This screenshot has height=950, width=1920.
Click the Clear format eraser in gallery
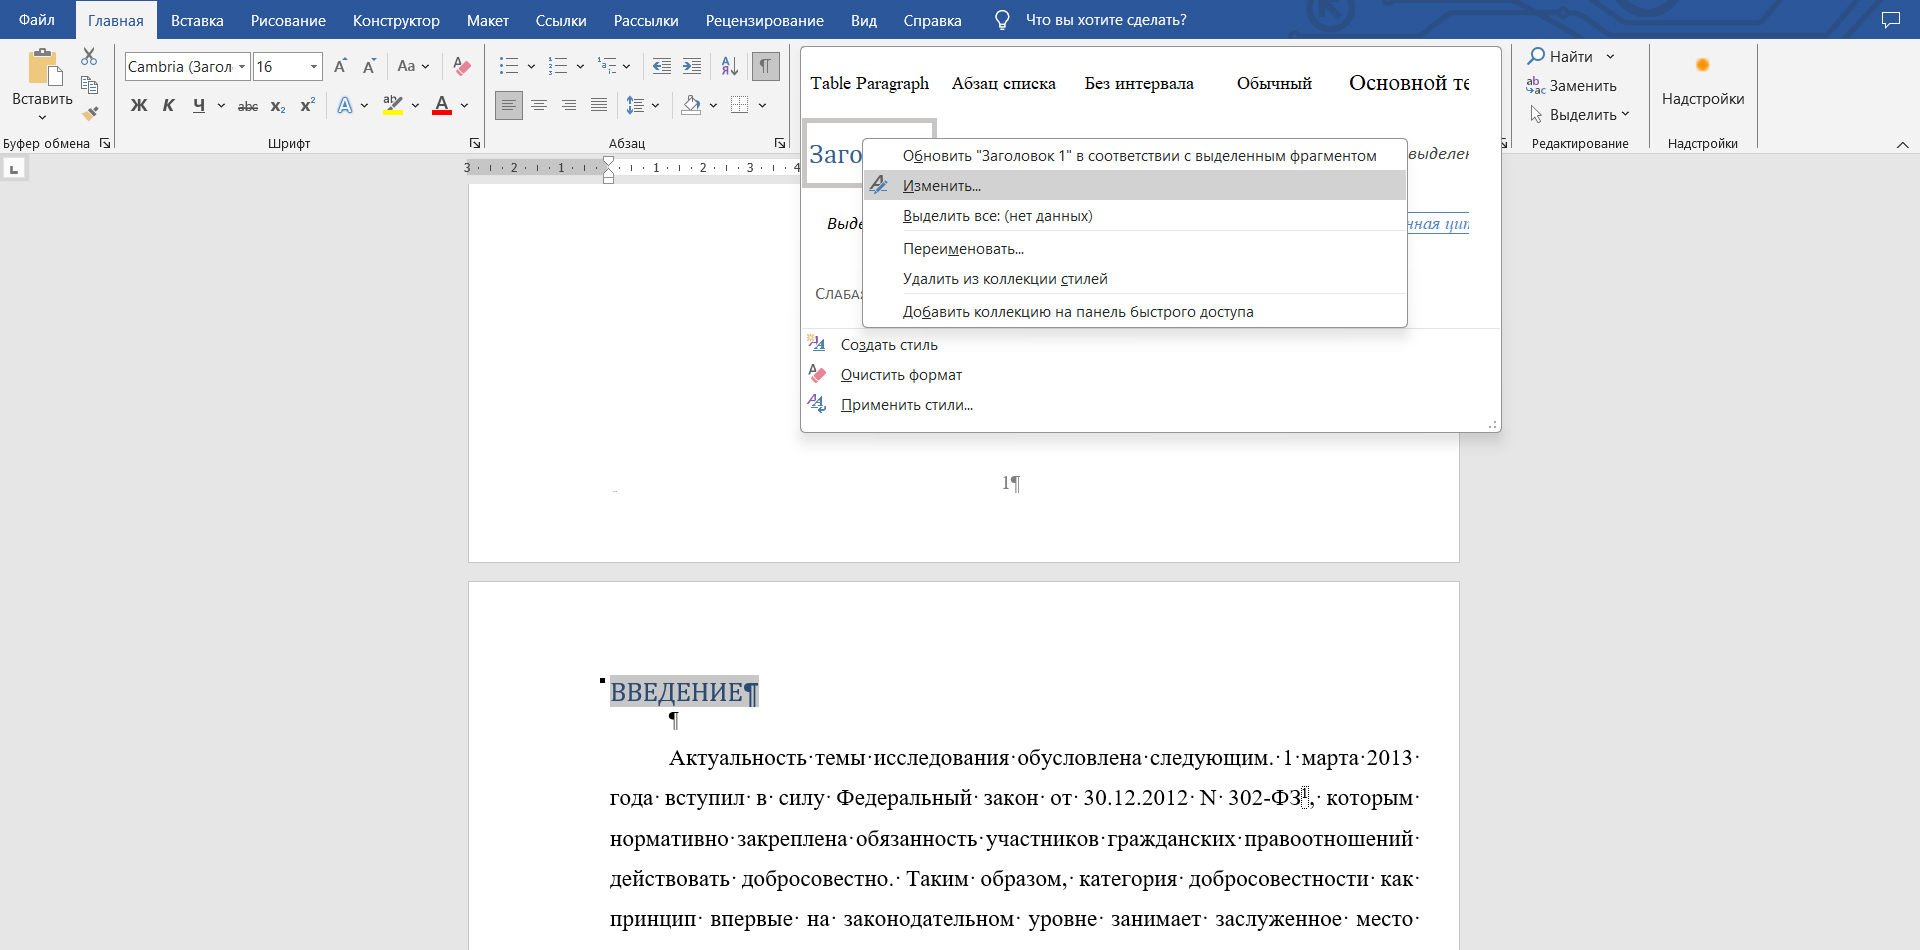coord(817,374)
